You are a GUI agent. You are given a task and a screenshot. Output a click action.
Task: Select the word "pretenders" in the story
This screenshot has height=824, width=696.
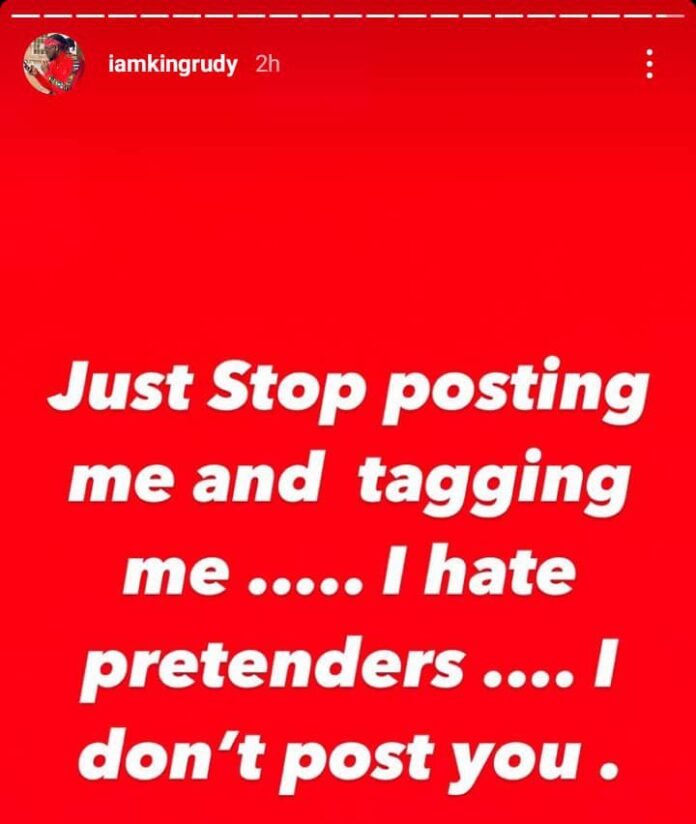pyautogui.click(x=272, y=666)
